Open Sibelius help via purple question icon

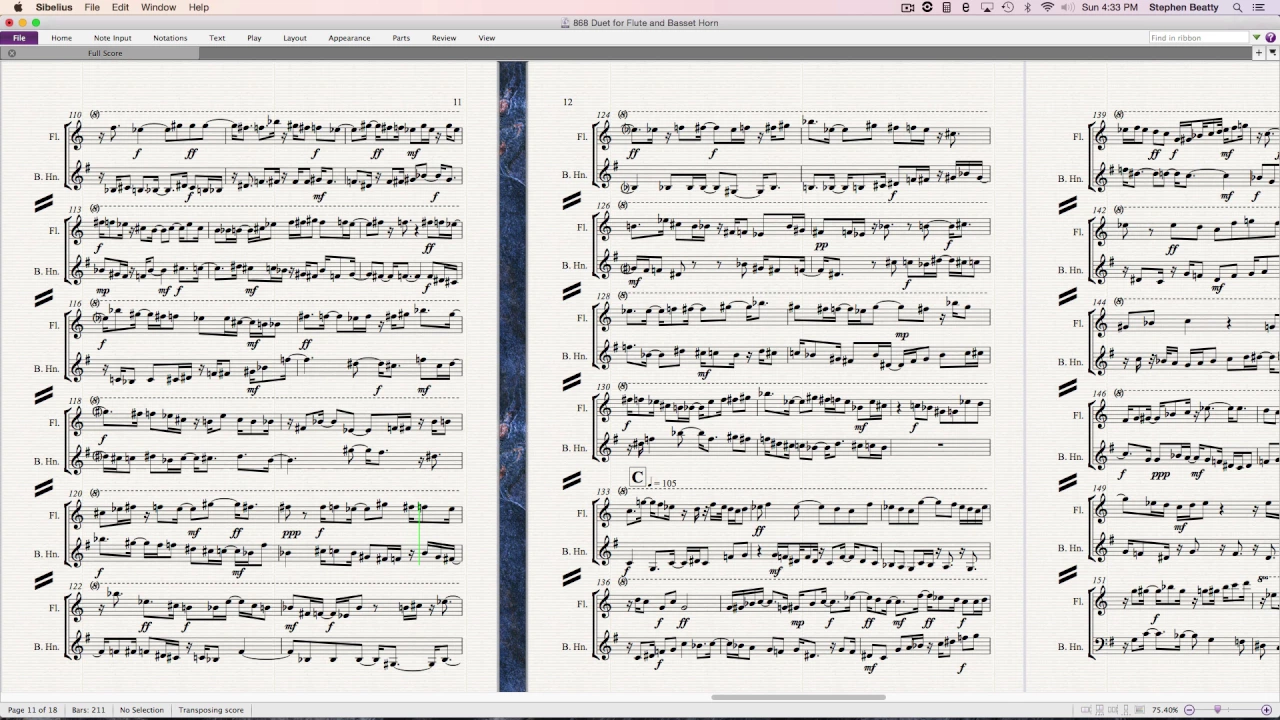1271,38
